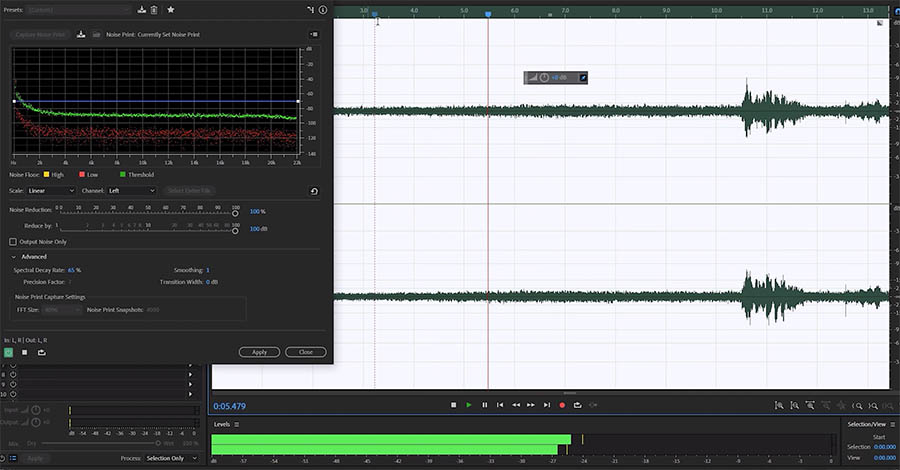Toggle loop playback in transport bar
The width and height of the screenshot is (900, 470).
coord(577,405)
